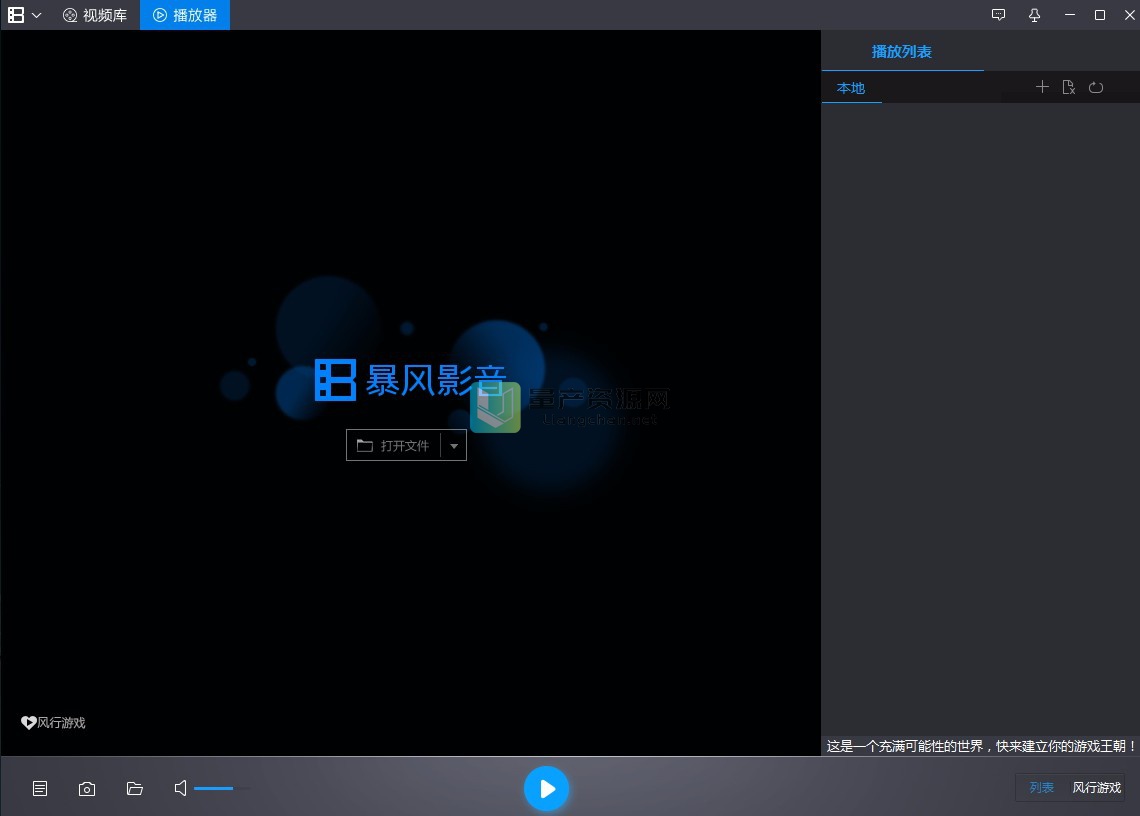Expand the main menu chevron arrow
This screenshot has width=1140, height=816.
click(x=36, y=15)
